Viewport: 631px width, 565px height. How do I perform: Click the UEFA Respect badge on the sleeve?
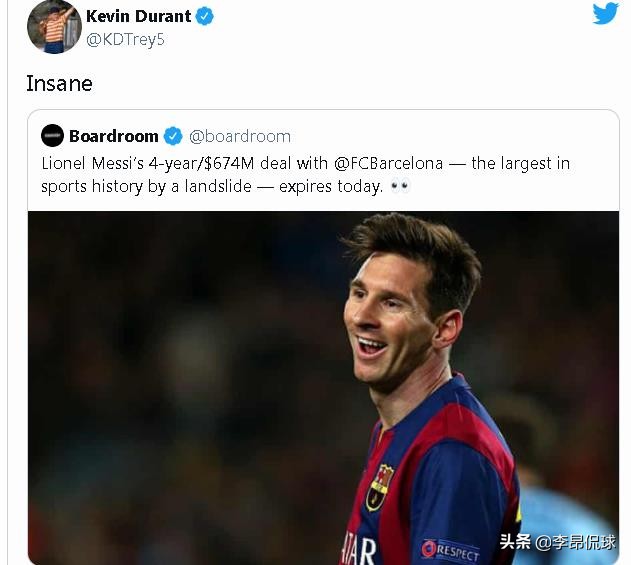coord(451,548)
